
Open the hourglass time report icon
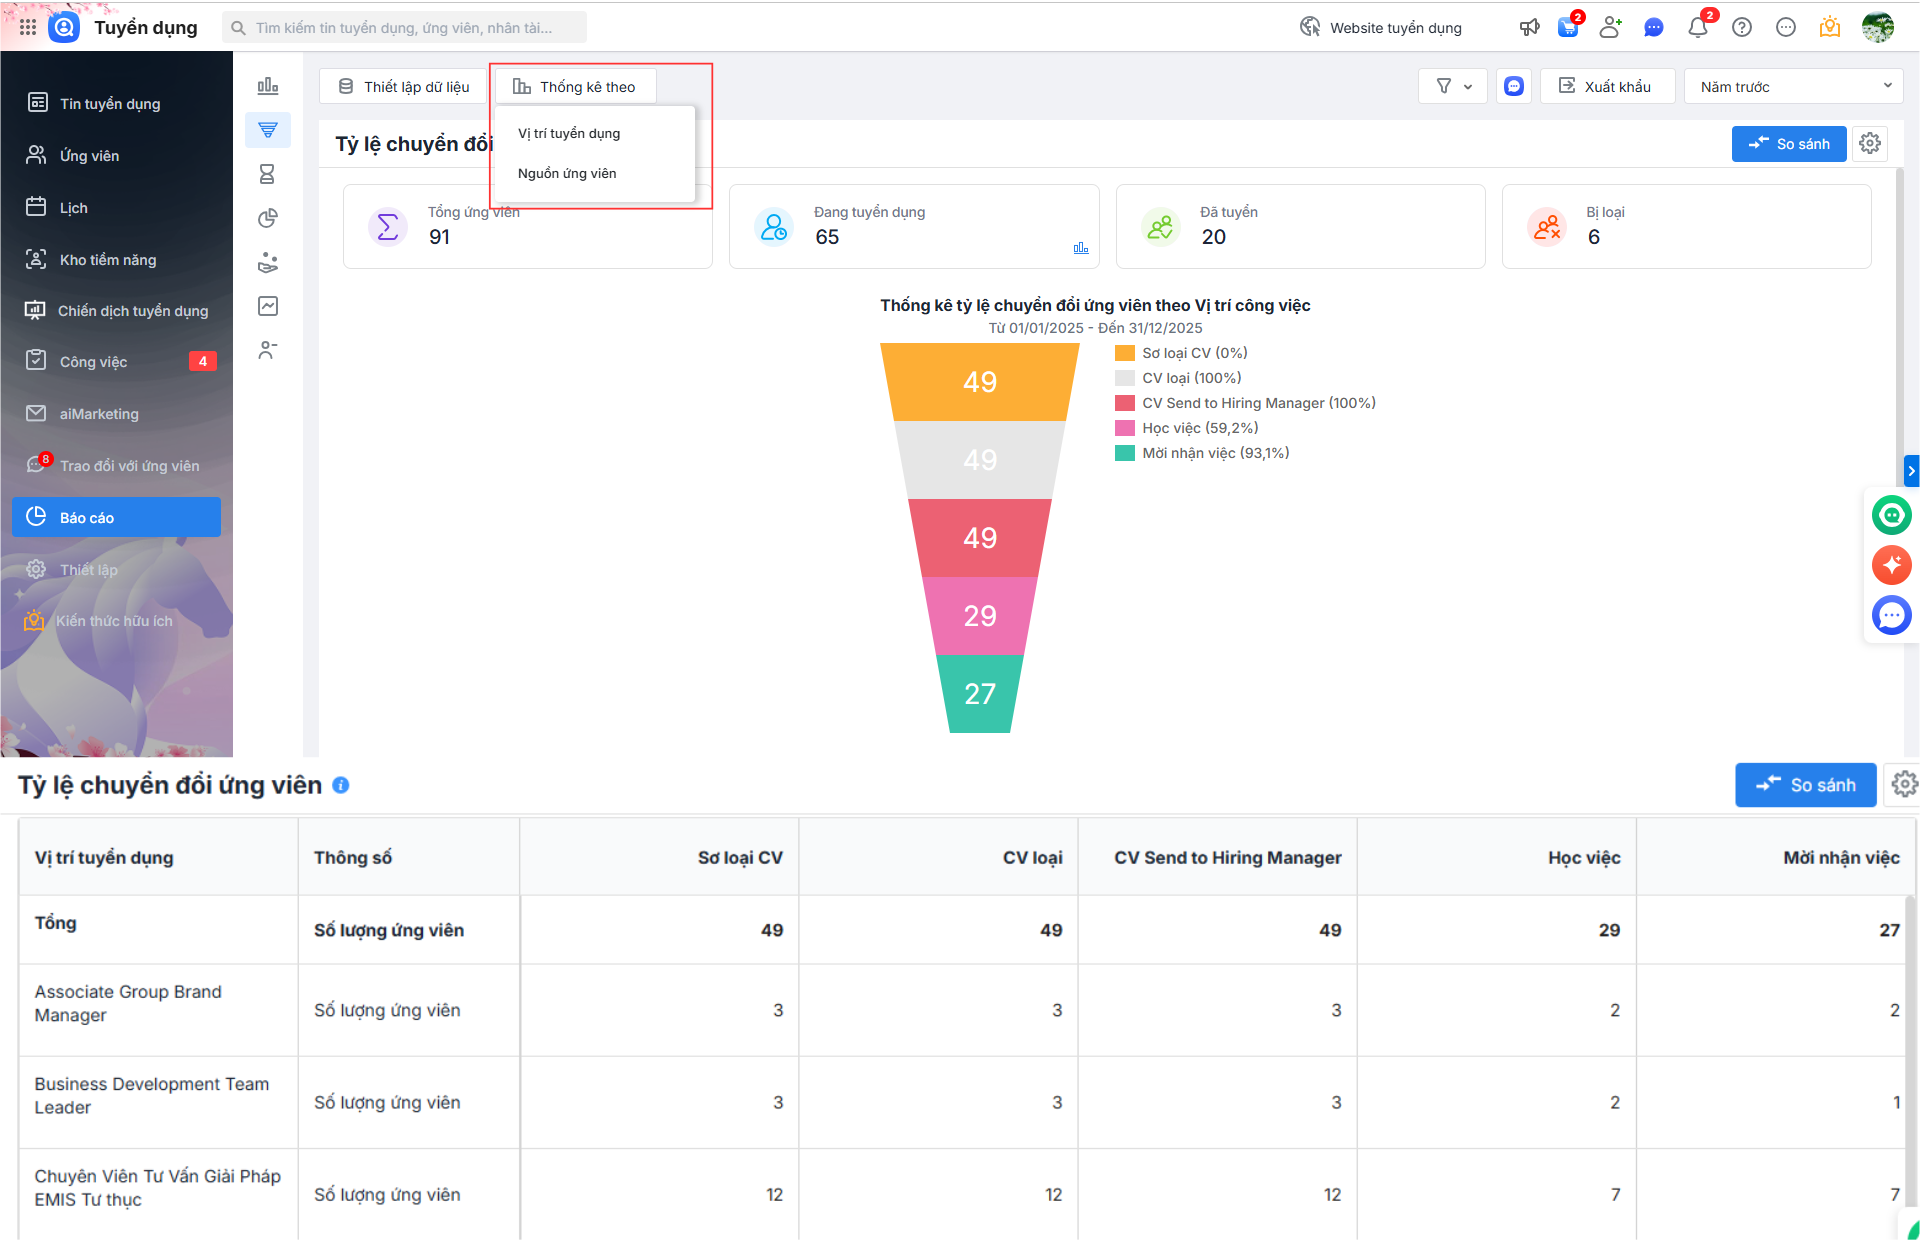coord(267,174)
